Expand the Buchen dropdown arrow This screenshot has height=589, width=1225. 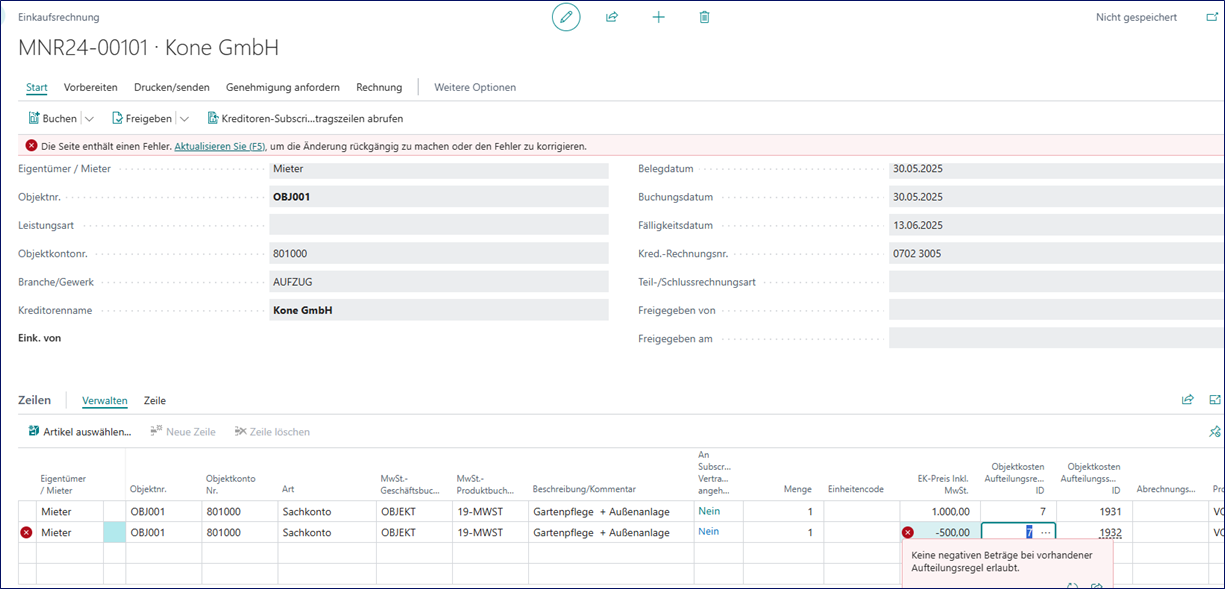click(89, 118)
